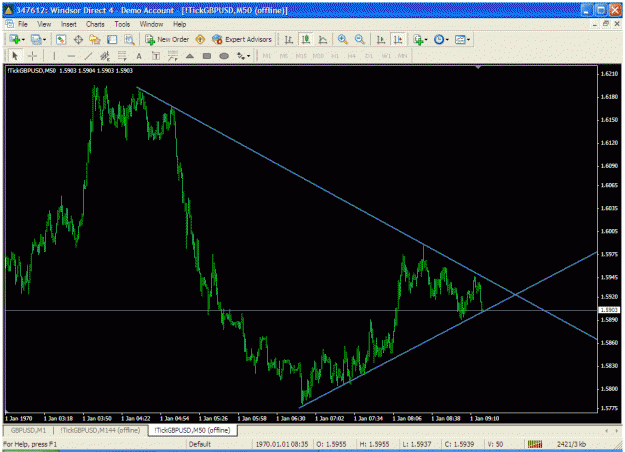The height and width of the screenshot is (452, 625).
Task: Switch to M15 timeframe button
Action: point(301,56)
